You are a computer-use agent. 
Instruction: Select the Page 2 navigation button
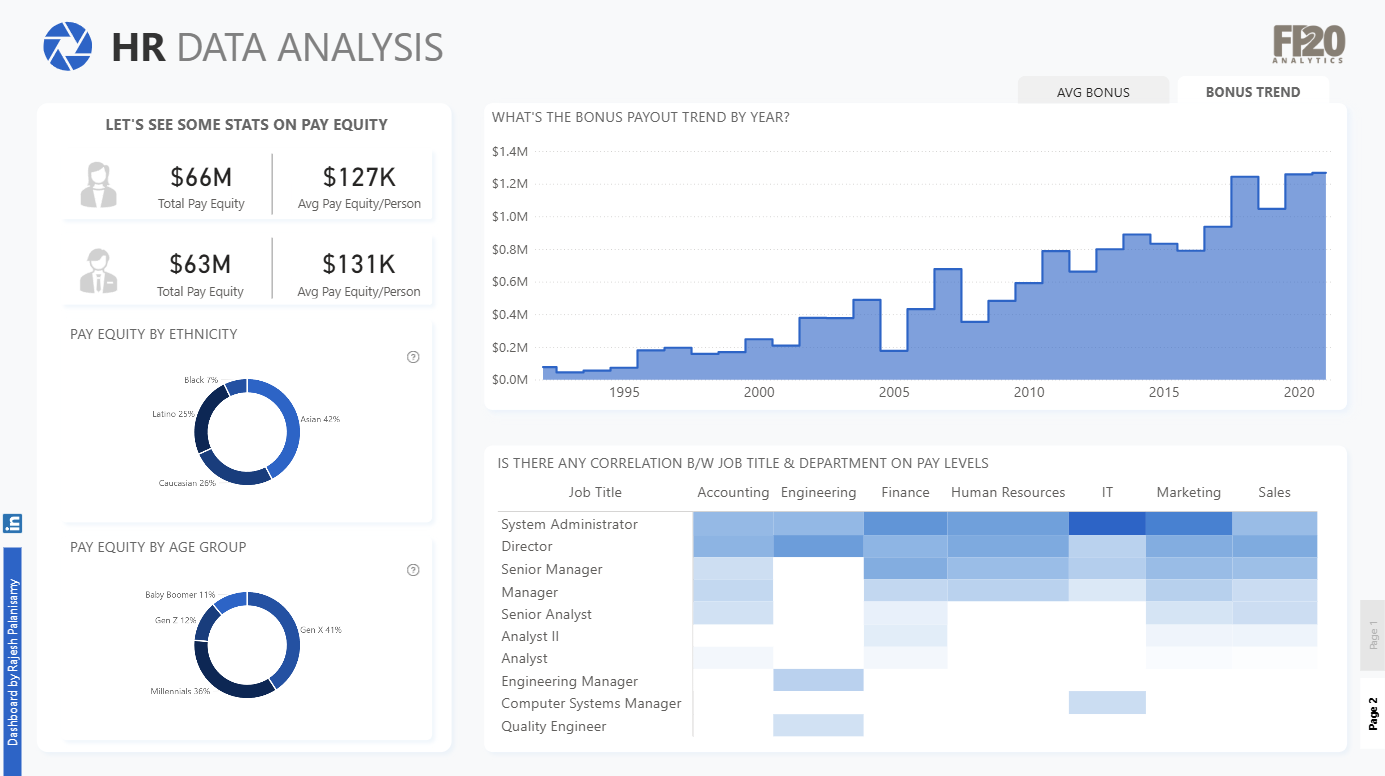coord(1373,714)
